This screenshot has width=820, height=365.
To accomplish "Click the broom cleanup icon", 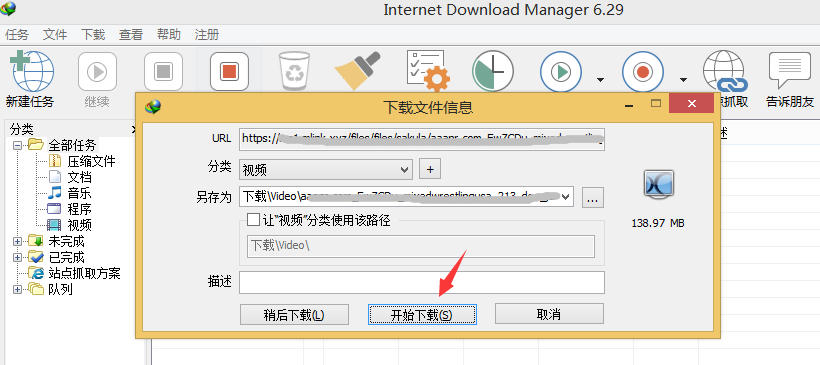I will (358, 71).
